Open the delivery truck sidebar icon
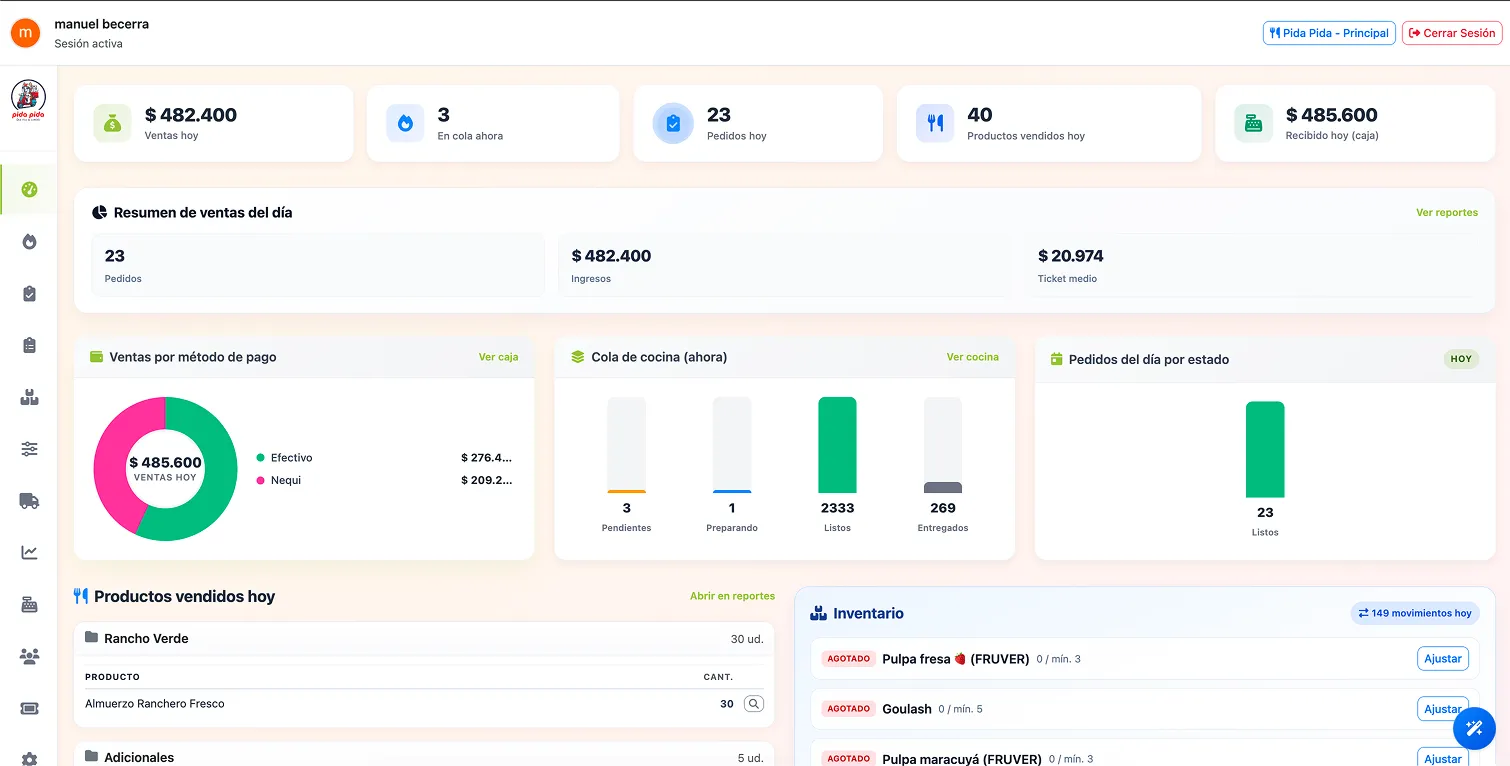 point(29,501)
